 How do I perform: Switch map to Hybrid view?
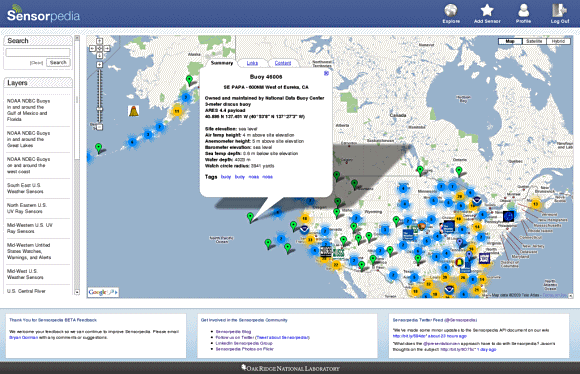pos(558,41)
